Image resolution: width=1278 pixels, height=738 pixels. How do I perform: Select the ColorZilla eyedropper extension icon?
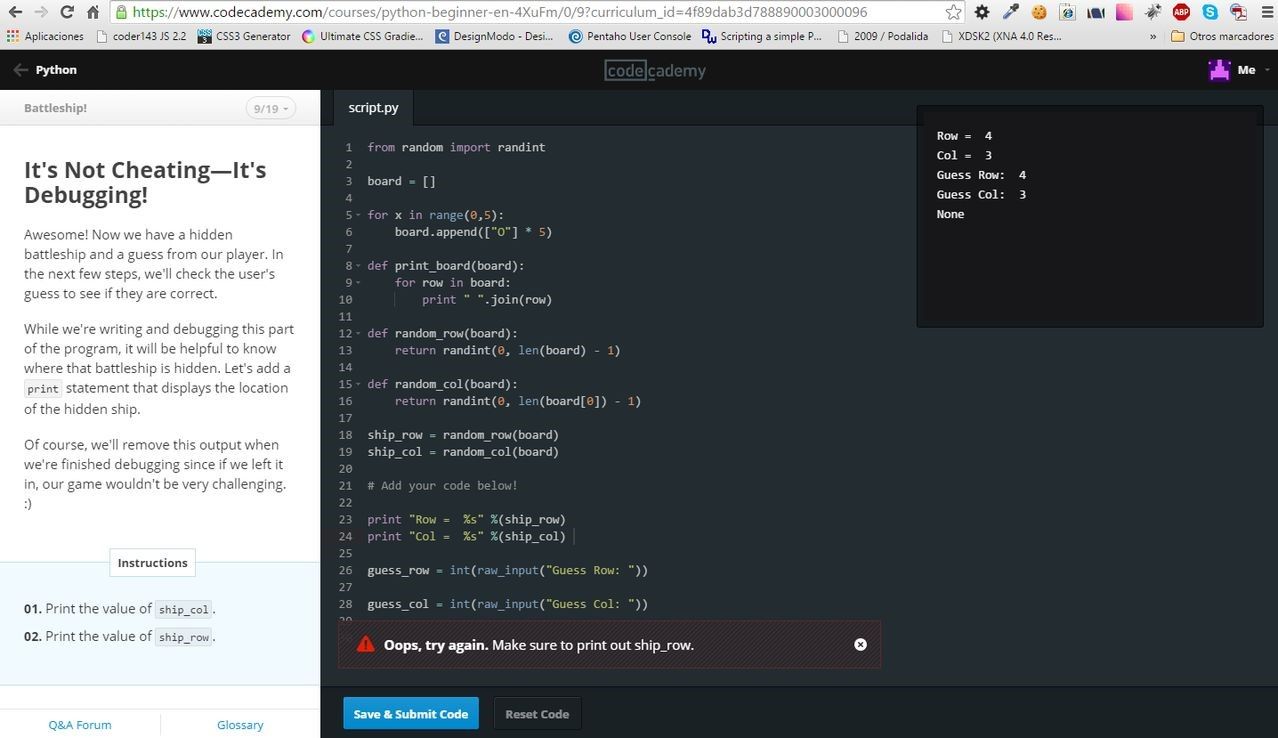click(1011, 11)
